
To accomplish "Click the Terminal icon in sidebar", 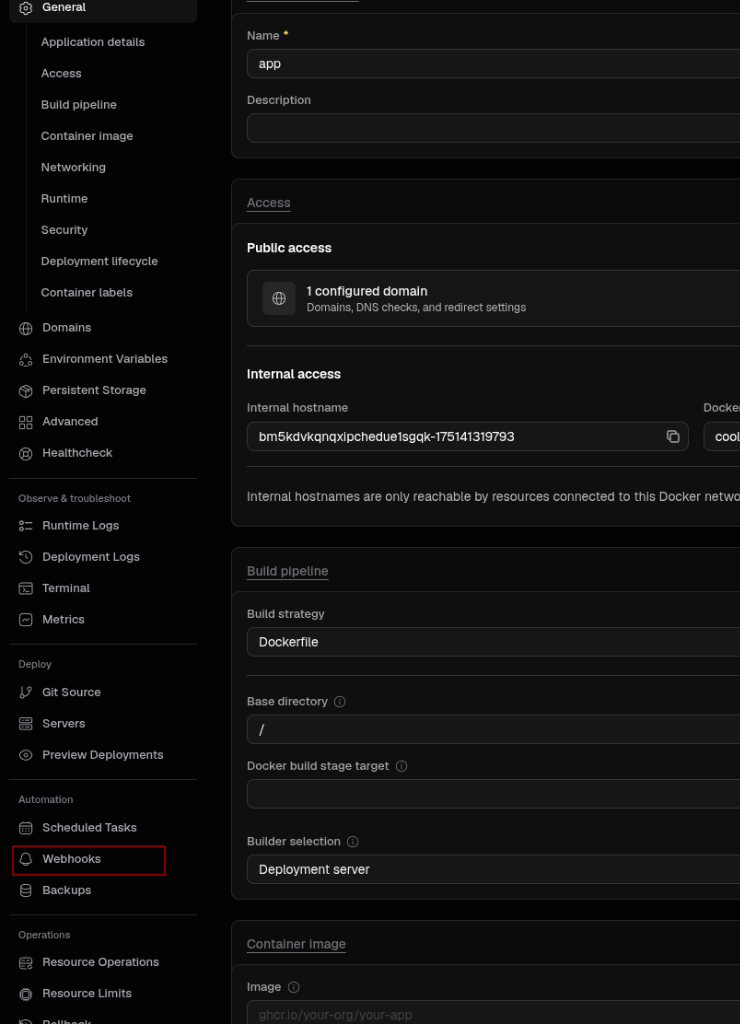I will pos(25,588).
